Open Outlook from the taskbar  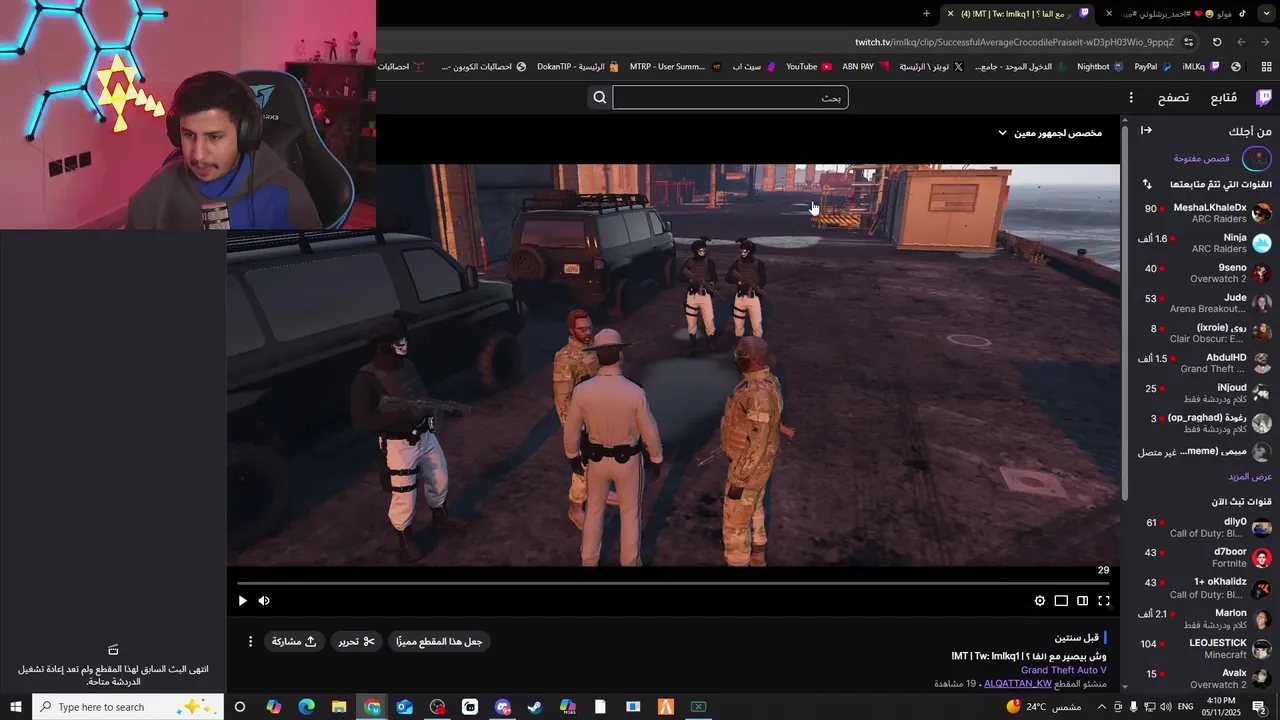point(404,707)
